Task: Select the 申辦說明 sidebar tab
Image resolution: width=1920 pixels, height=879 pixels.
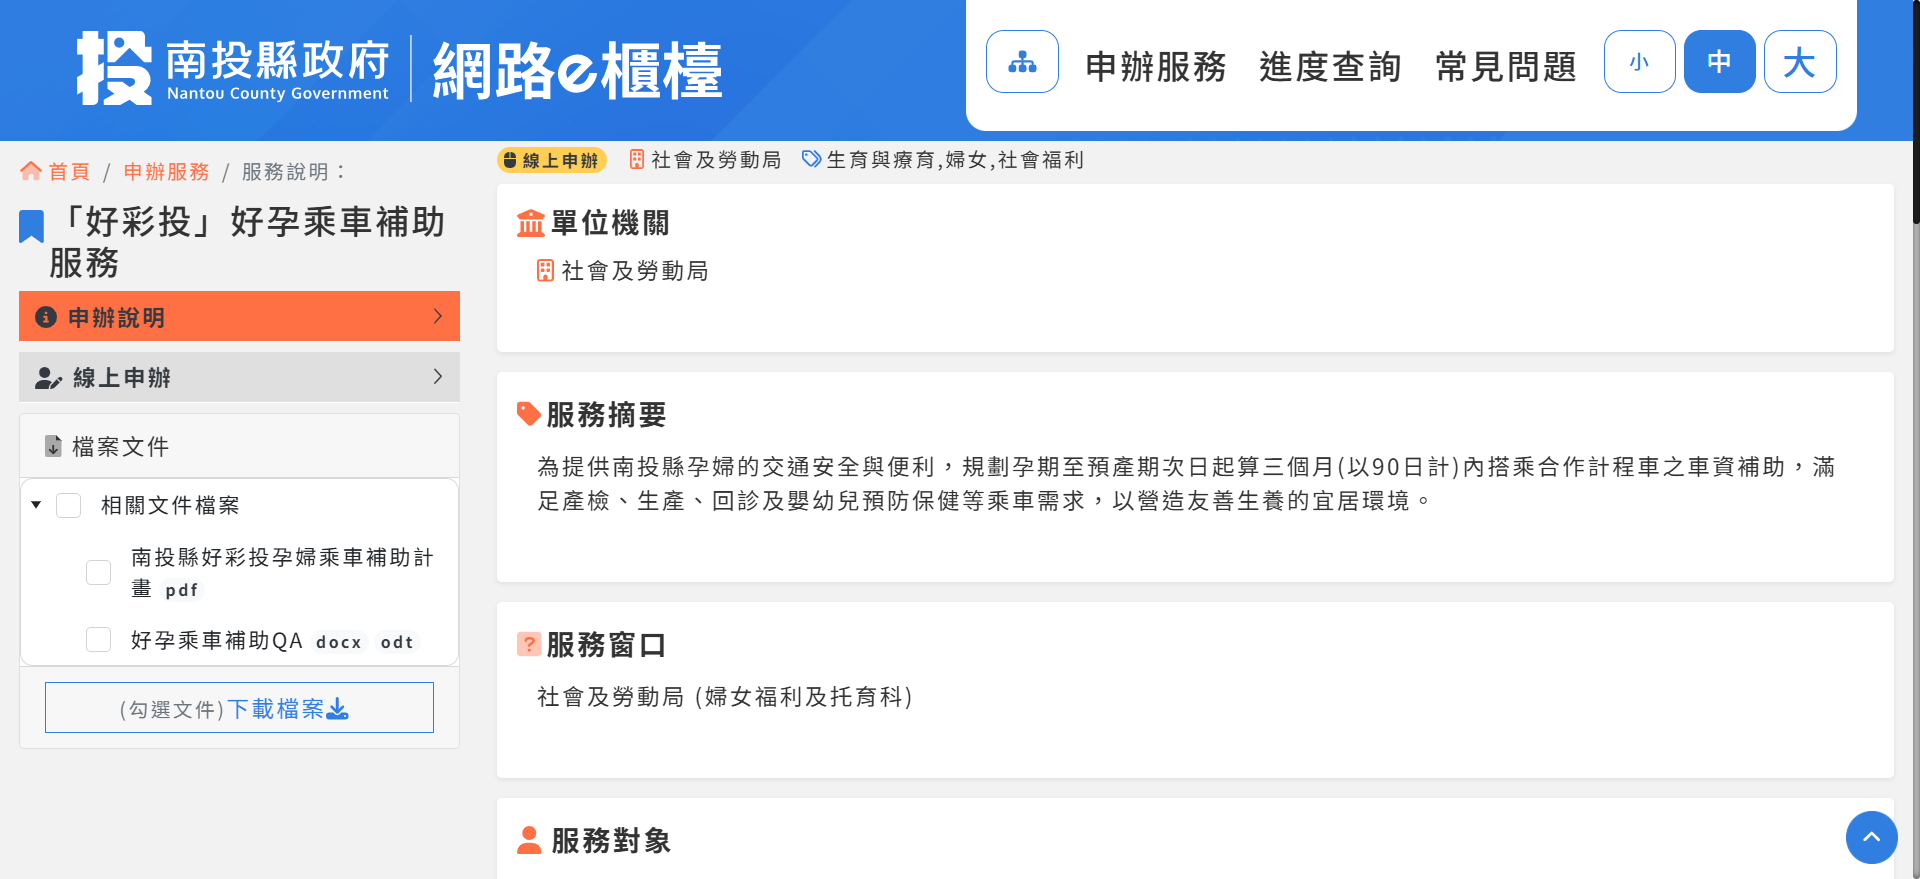Action: point(239,316)
